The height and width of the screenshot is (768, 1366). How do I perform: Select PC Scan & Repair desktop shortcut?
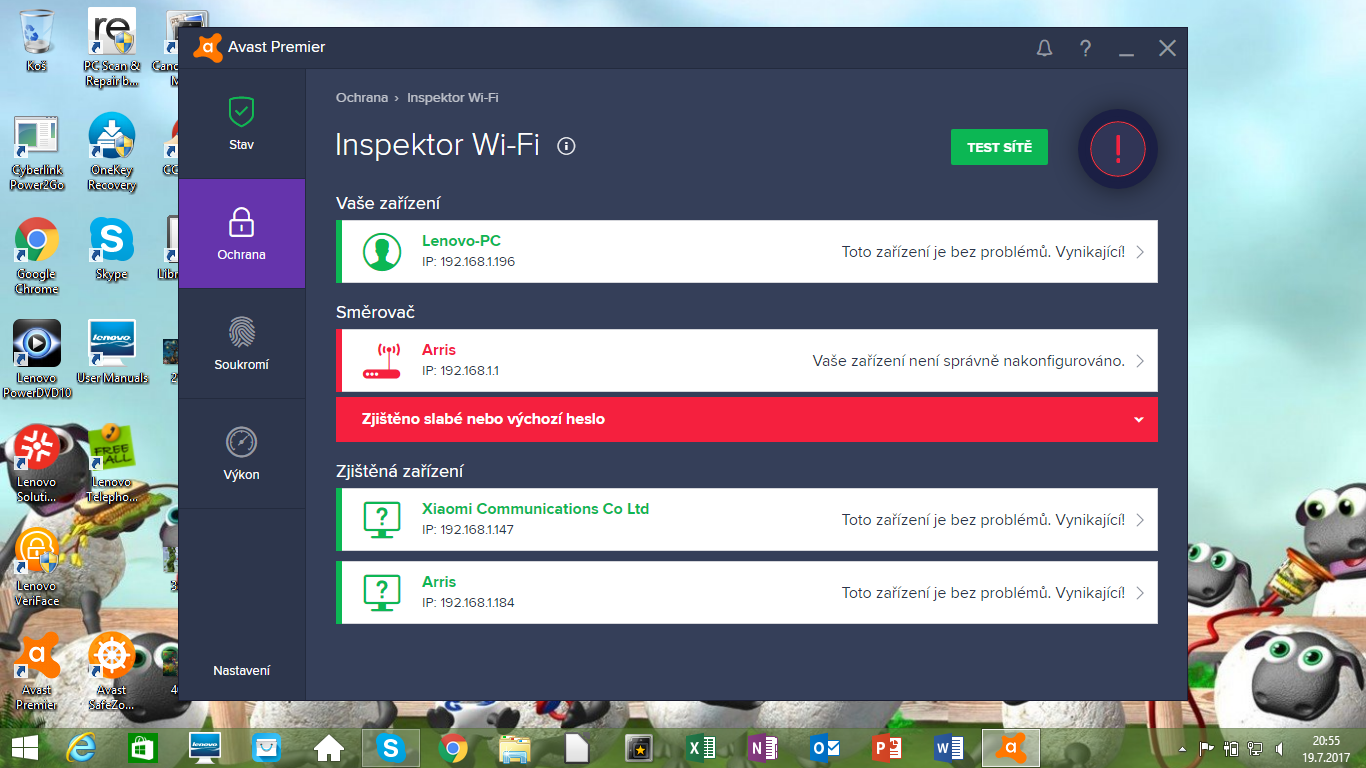(x=111, y=48)
